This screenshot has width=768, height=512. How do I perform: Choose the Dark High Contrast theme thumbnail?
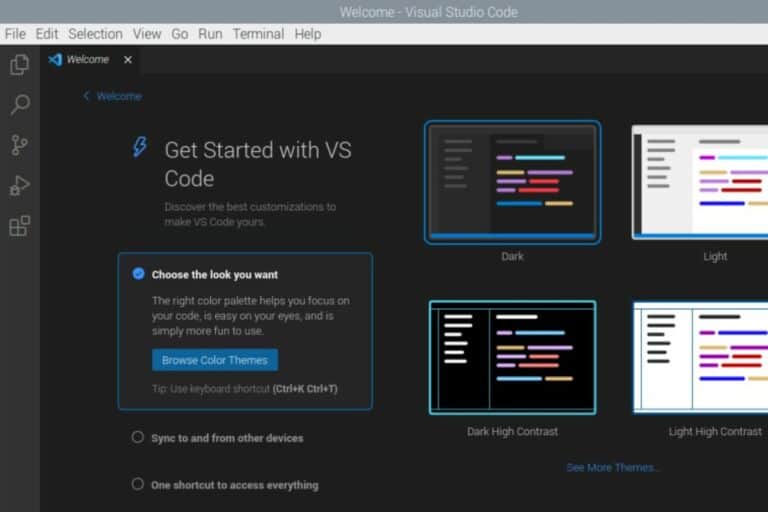[512, 358]
